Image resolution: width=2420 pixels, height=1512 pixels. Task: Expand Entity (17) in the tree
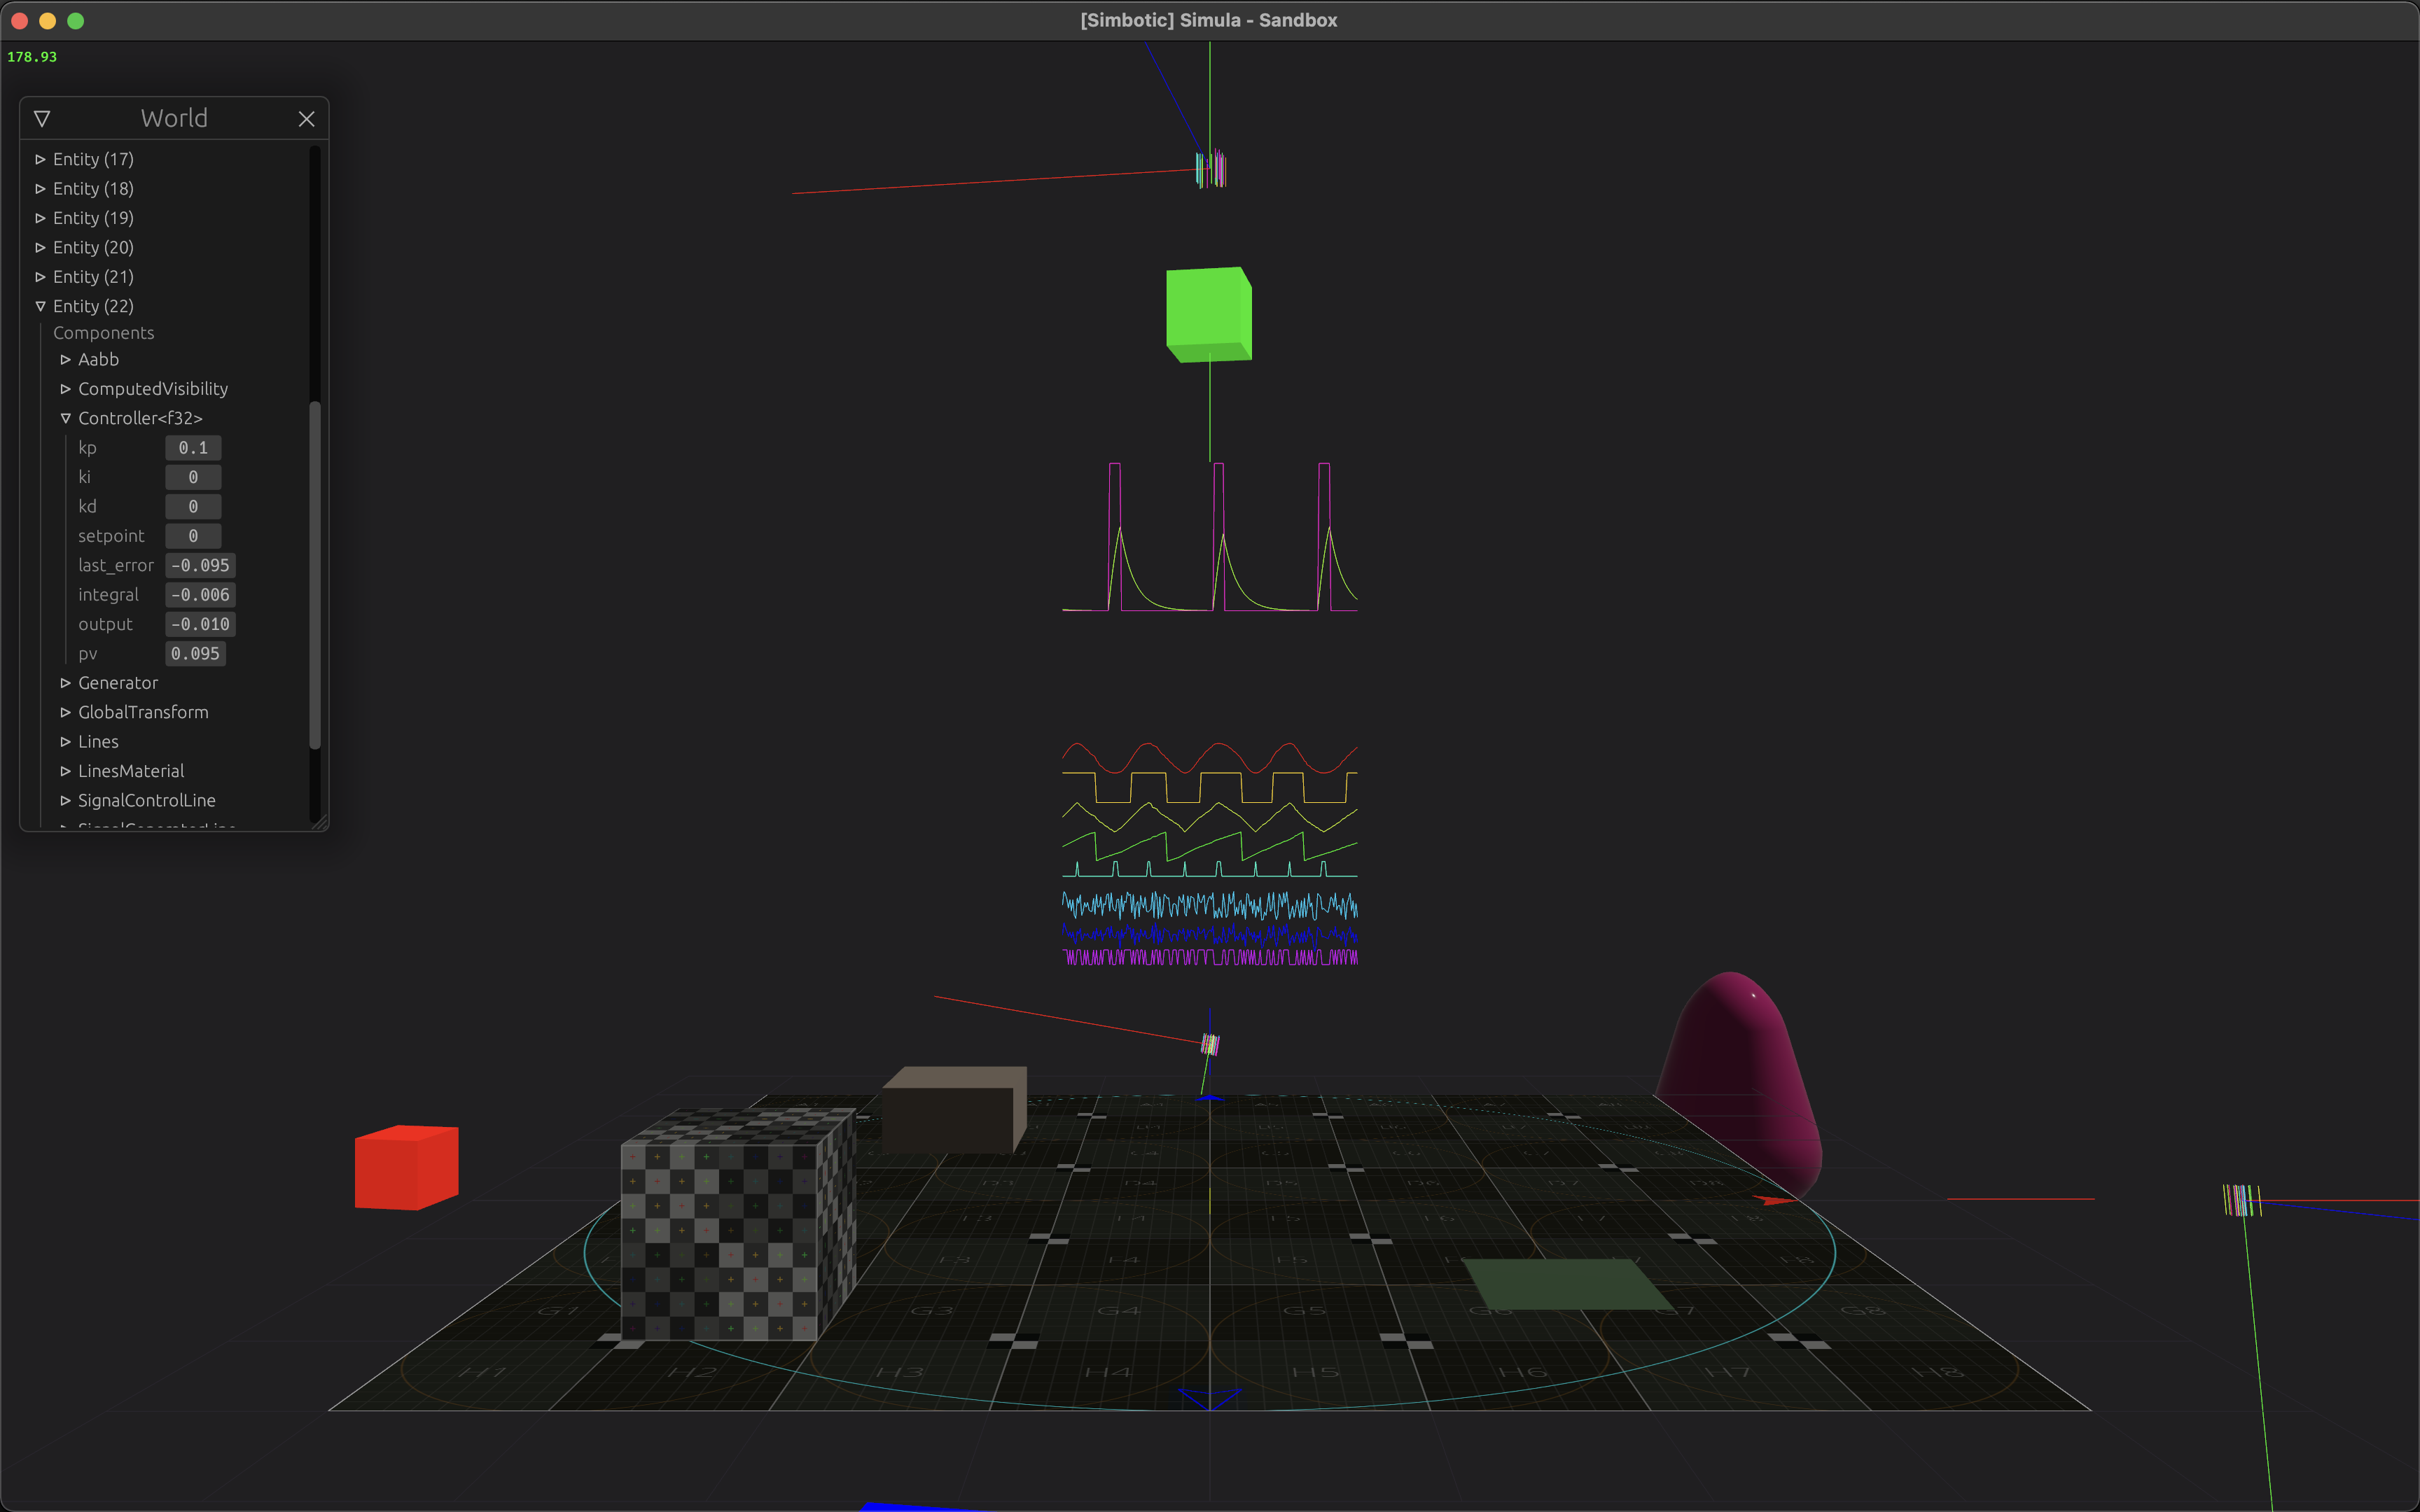click(40, 159)
